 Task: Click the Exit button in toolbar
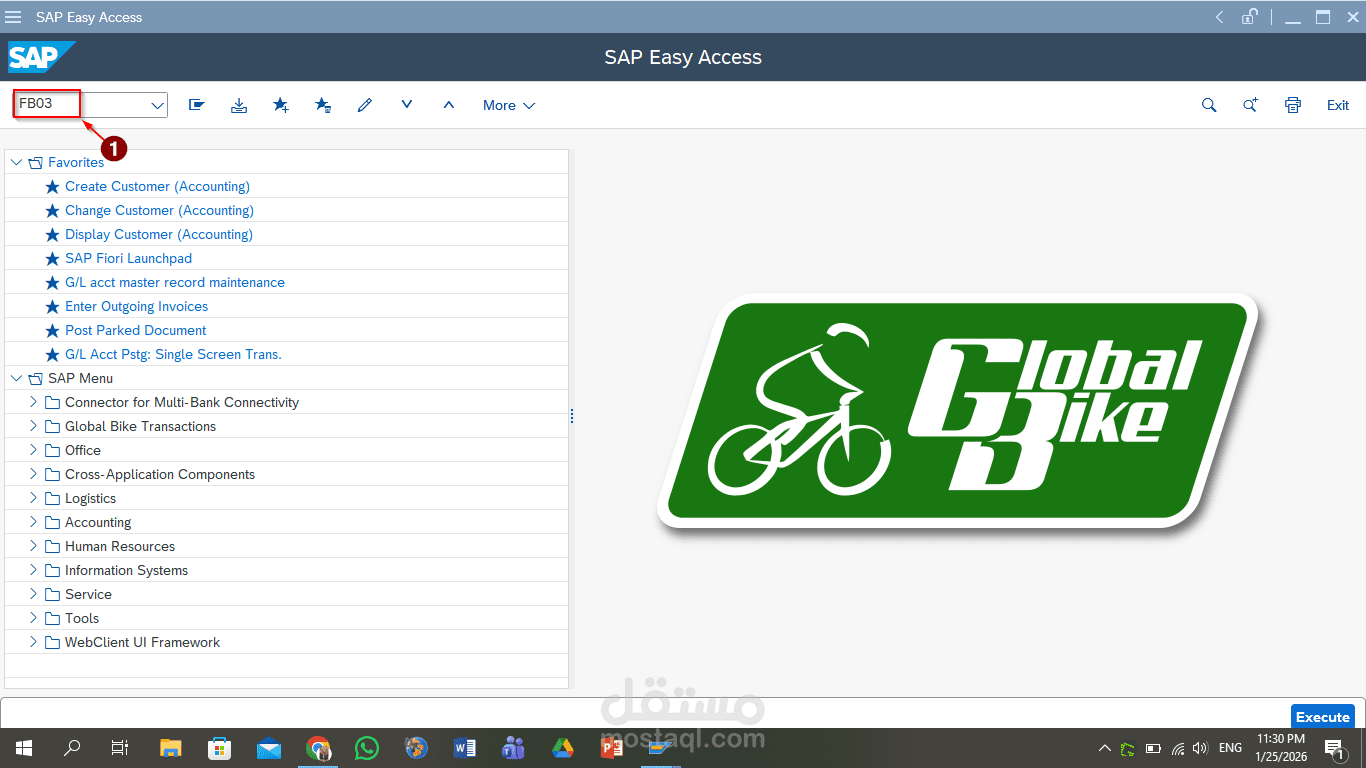pos(1338,105)
